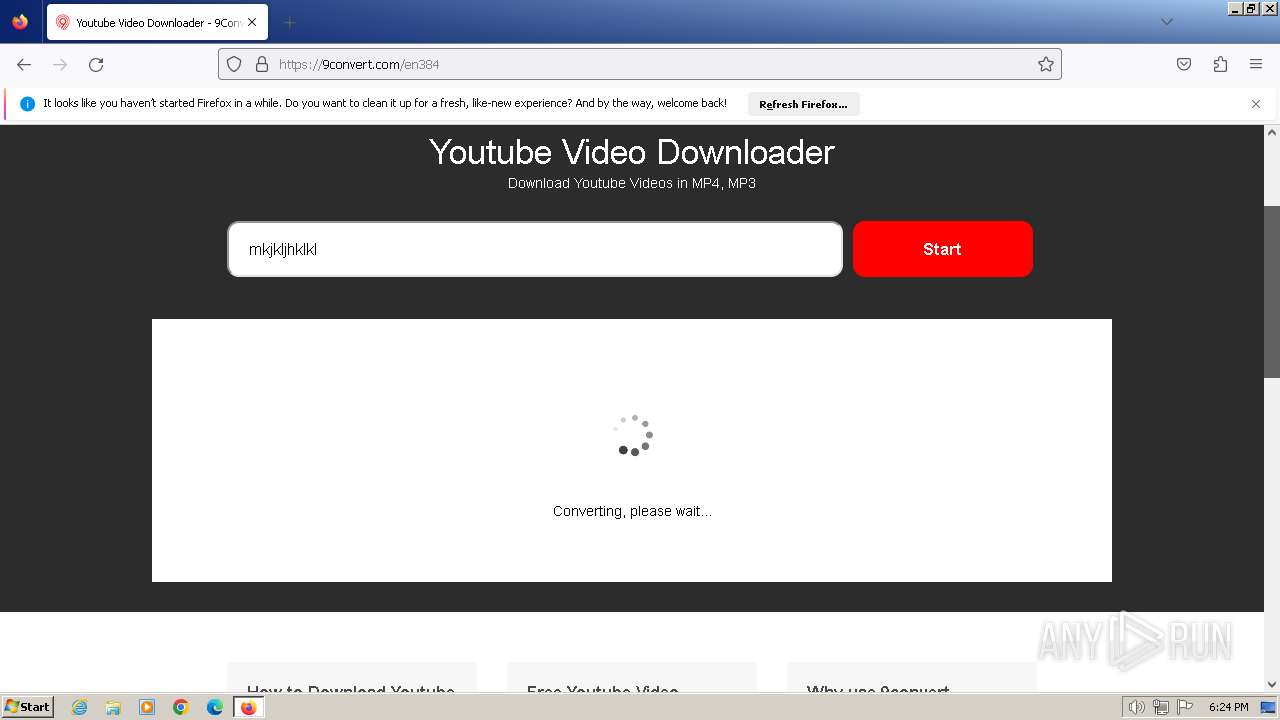1280x720 pixels.
Task: Click the loading spinner animation
Action: tap(632, 435)
